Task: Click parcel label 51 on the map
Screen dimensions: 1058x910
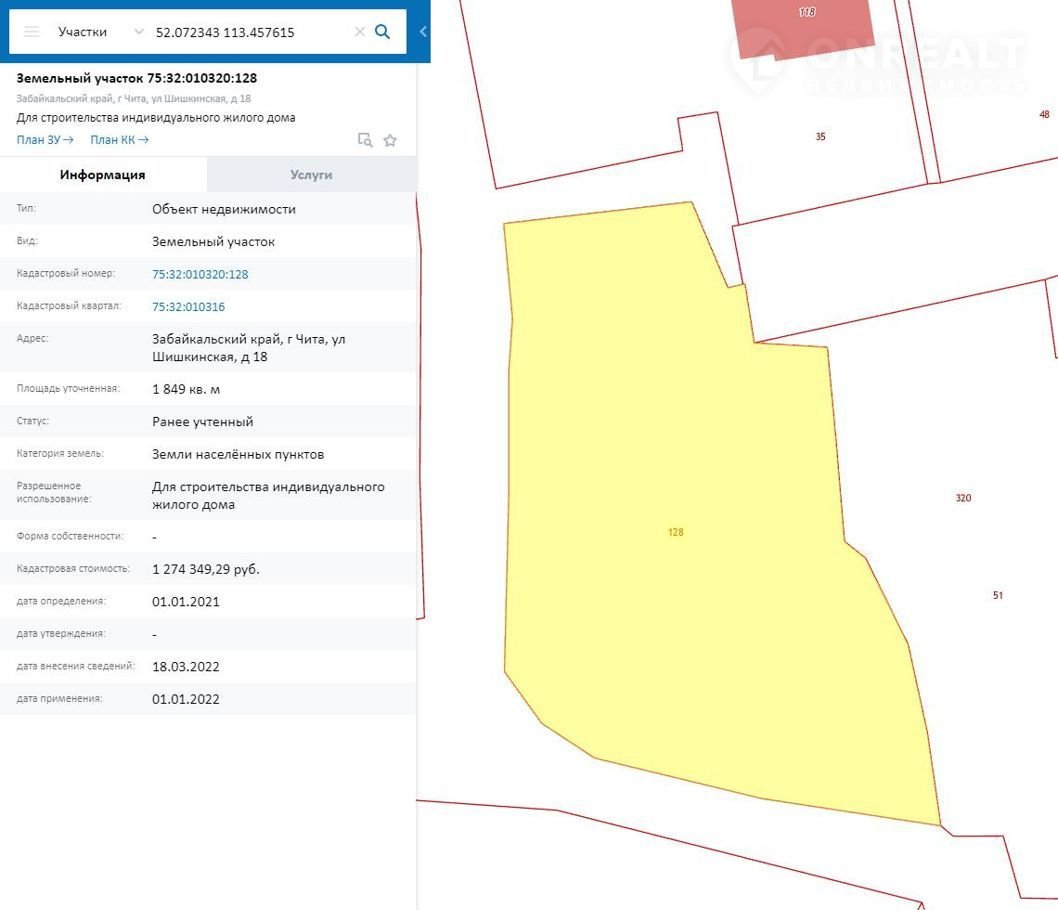Action: point(998,595)
